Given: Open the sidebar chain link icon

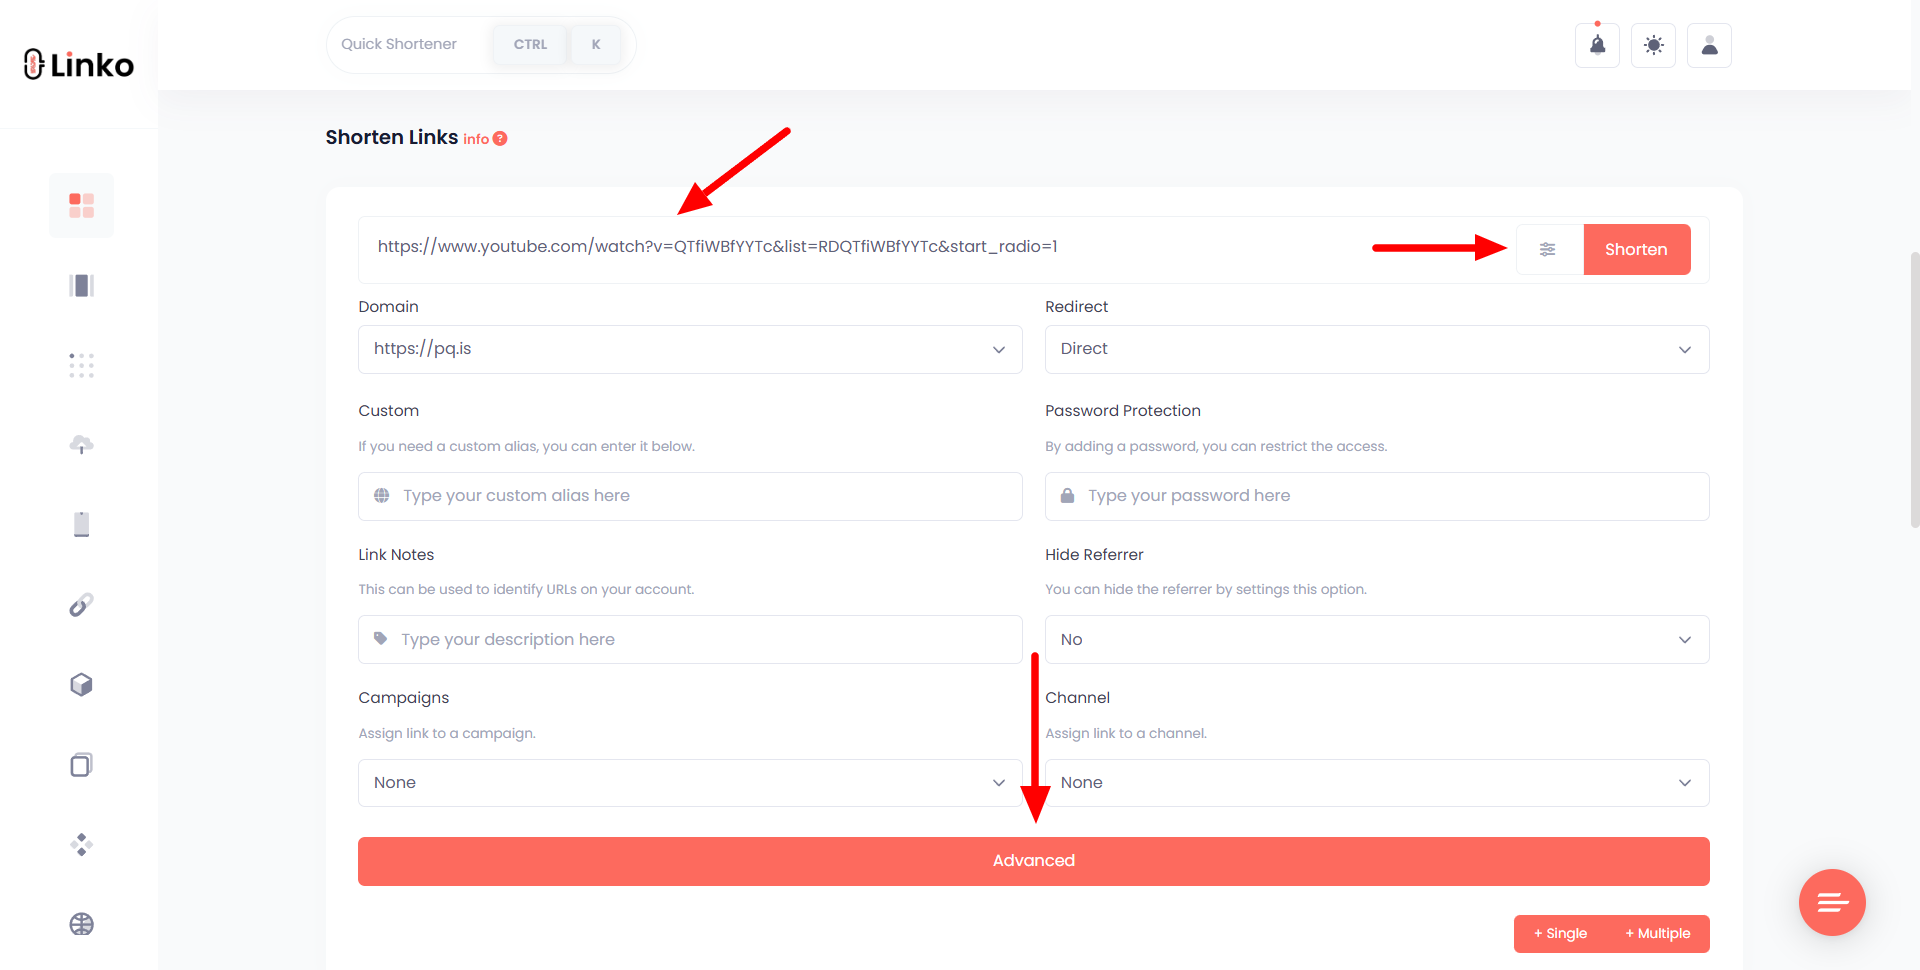Looking at the screenshot, I should pyautogui.click(x=81, y=605).
